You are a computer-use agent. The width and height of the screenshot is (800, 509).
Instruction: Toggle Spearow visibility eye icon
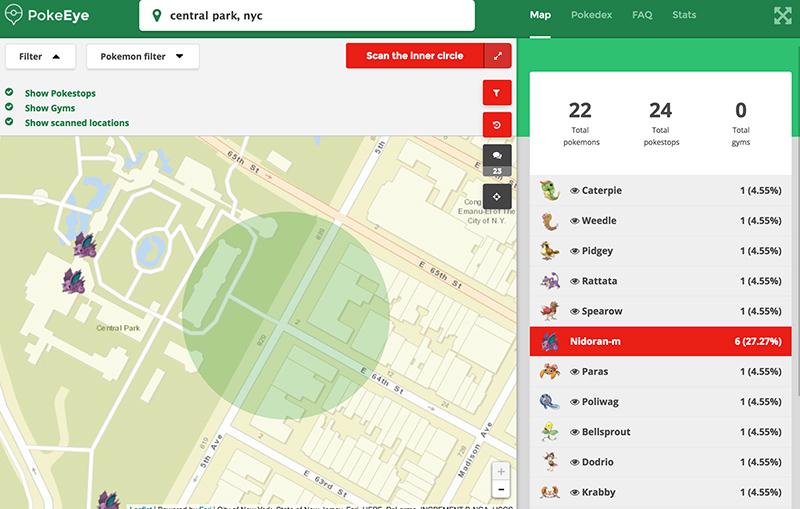(574, 311)
